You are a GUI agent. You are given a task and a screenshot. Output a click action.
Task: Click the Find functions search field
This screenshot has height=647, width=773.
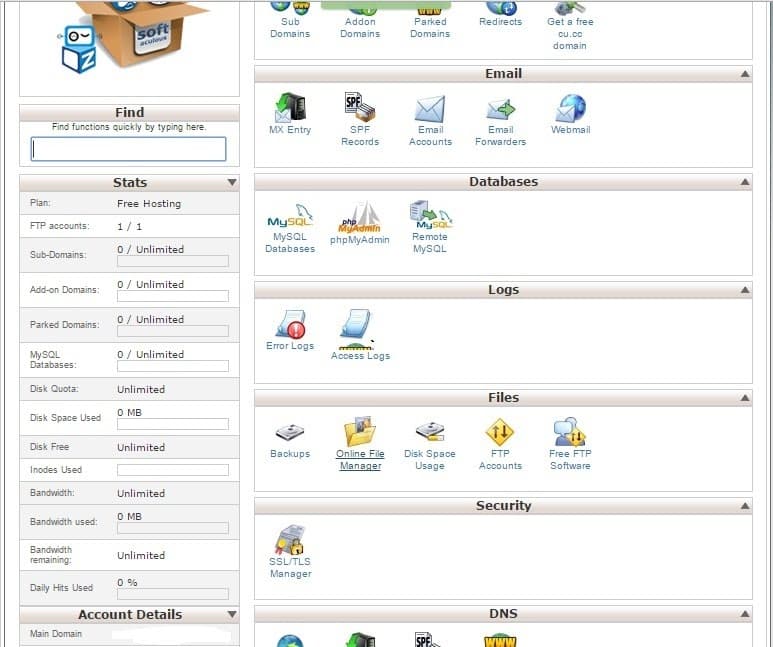[129, 149]
